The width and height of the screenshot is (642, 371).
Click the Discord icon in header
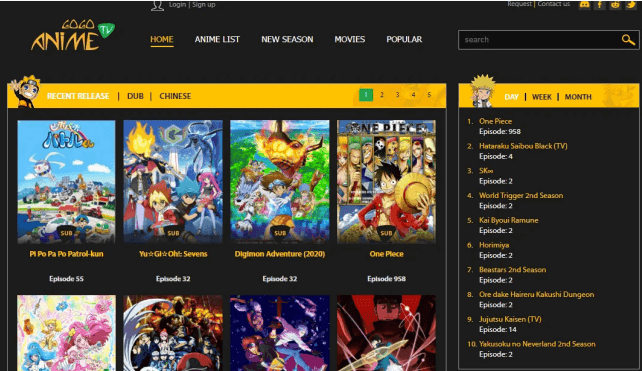pyautogui.click(x=584, y=5)
